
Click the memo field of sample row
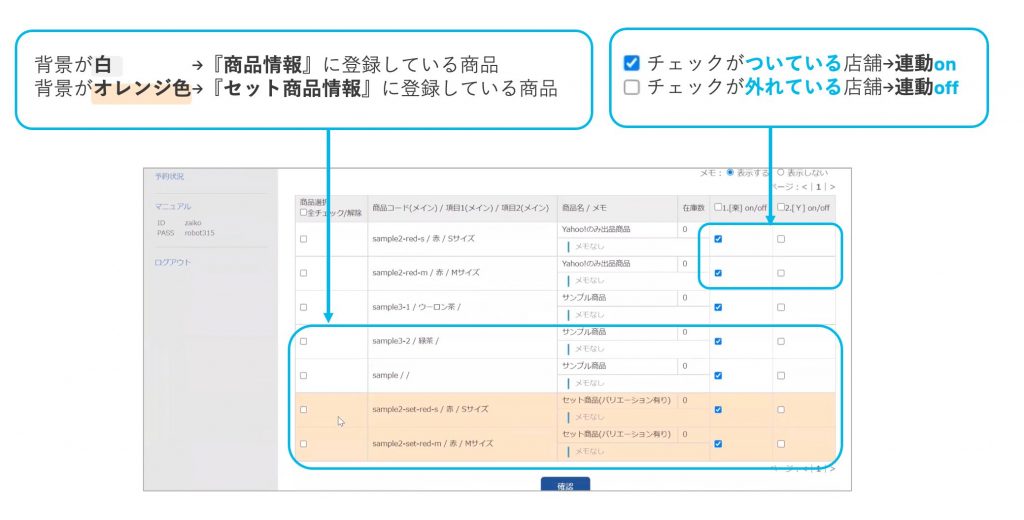pyautogui.click(x=615, y=382)
